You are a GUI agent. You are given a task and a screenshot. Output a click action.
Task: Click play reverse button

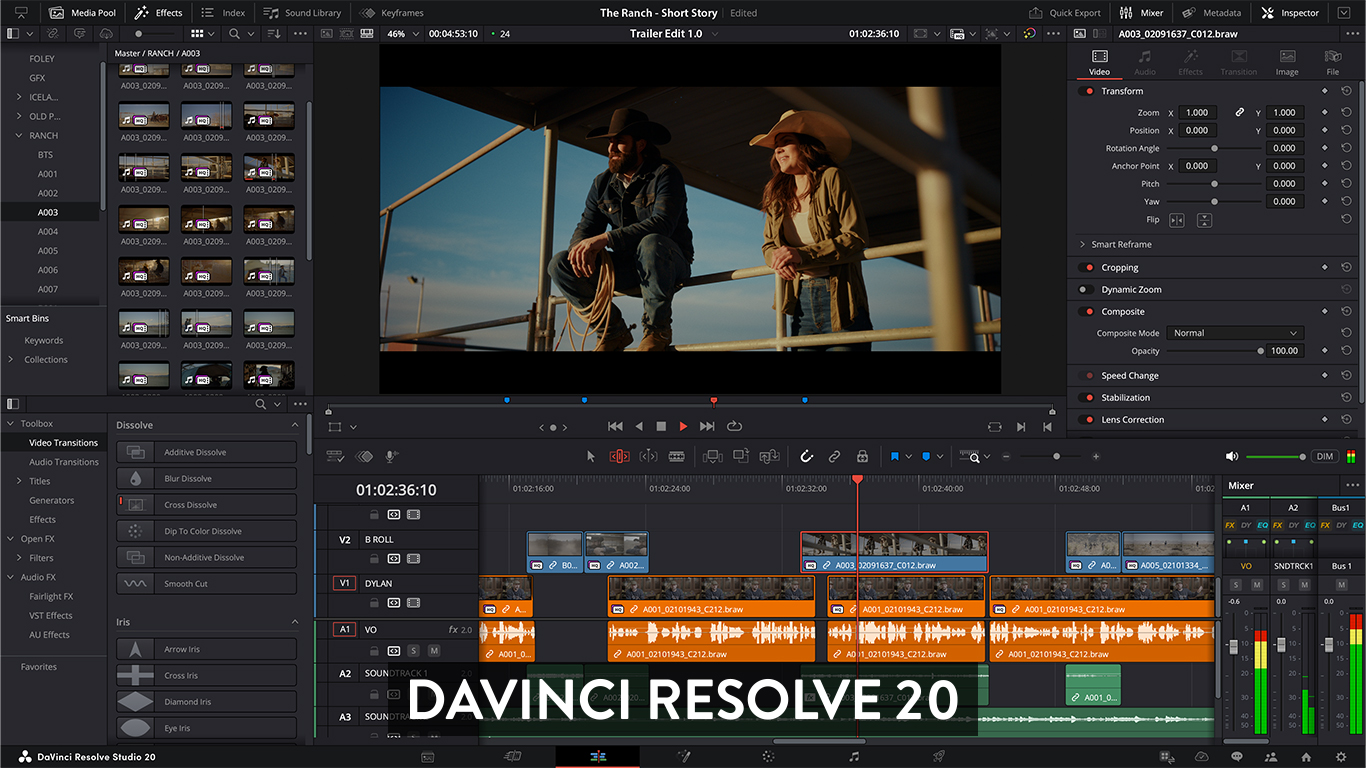point(639,426)
